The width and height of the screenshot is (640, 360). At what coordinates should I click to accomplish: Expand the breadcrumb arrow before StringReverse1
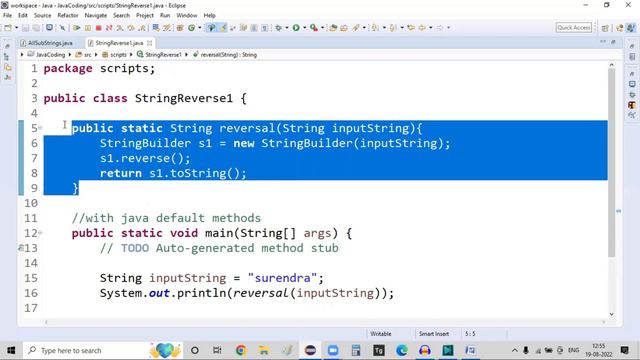131,54
